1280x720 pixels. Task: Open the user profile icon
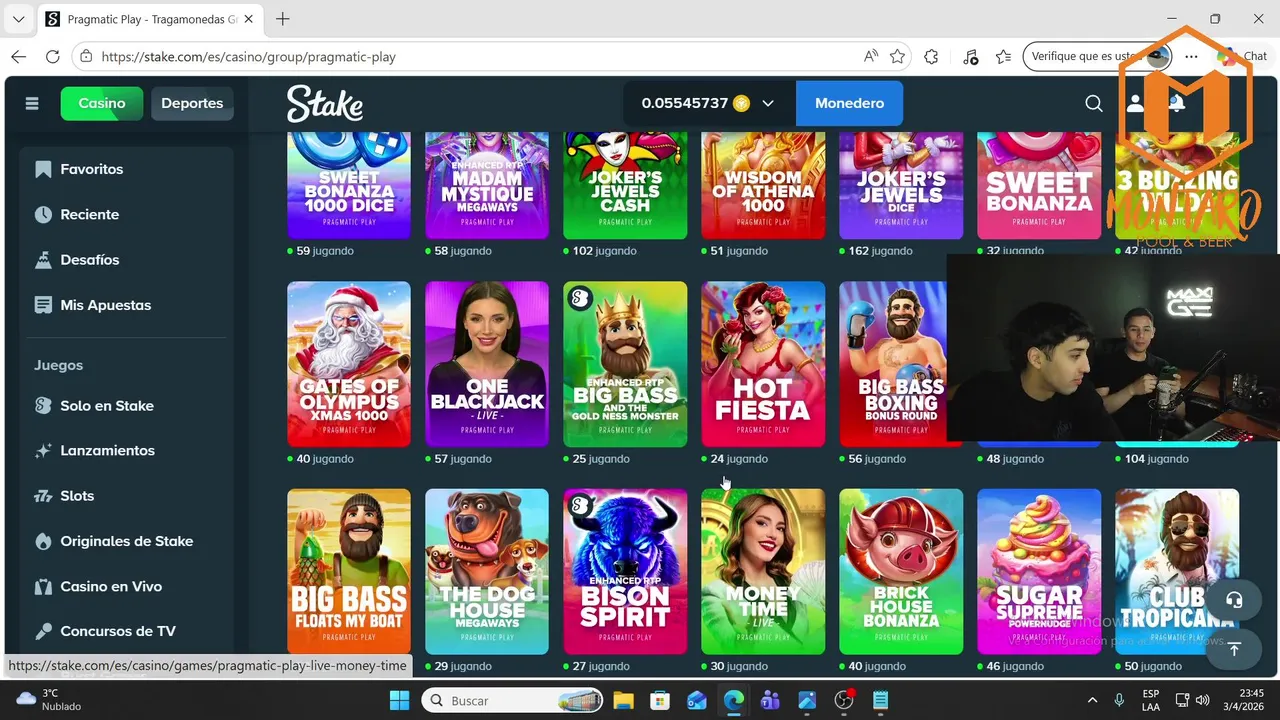tap(1135, 103)
